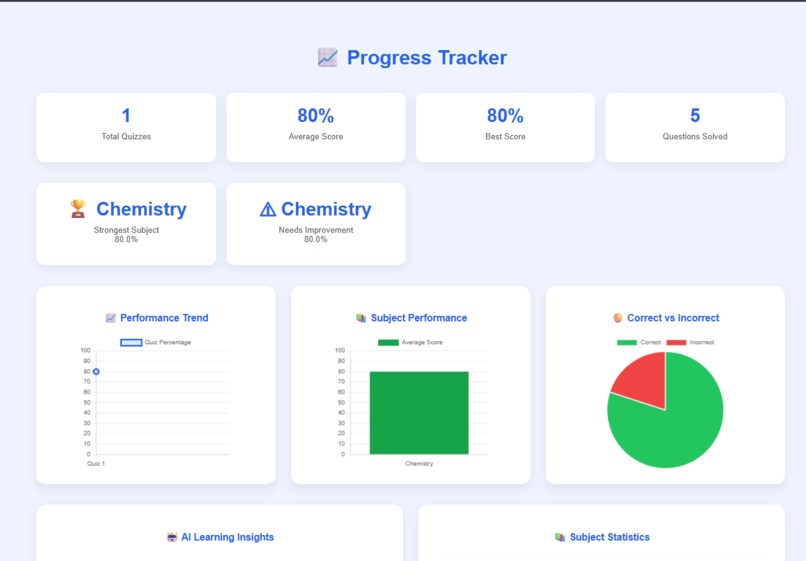The image size is (806, 561).
Task: Click the green Correct pie slice
Action: click(679, 427)
